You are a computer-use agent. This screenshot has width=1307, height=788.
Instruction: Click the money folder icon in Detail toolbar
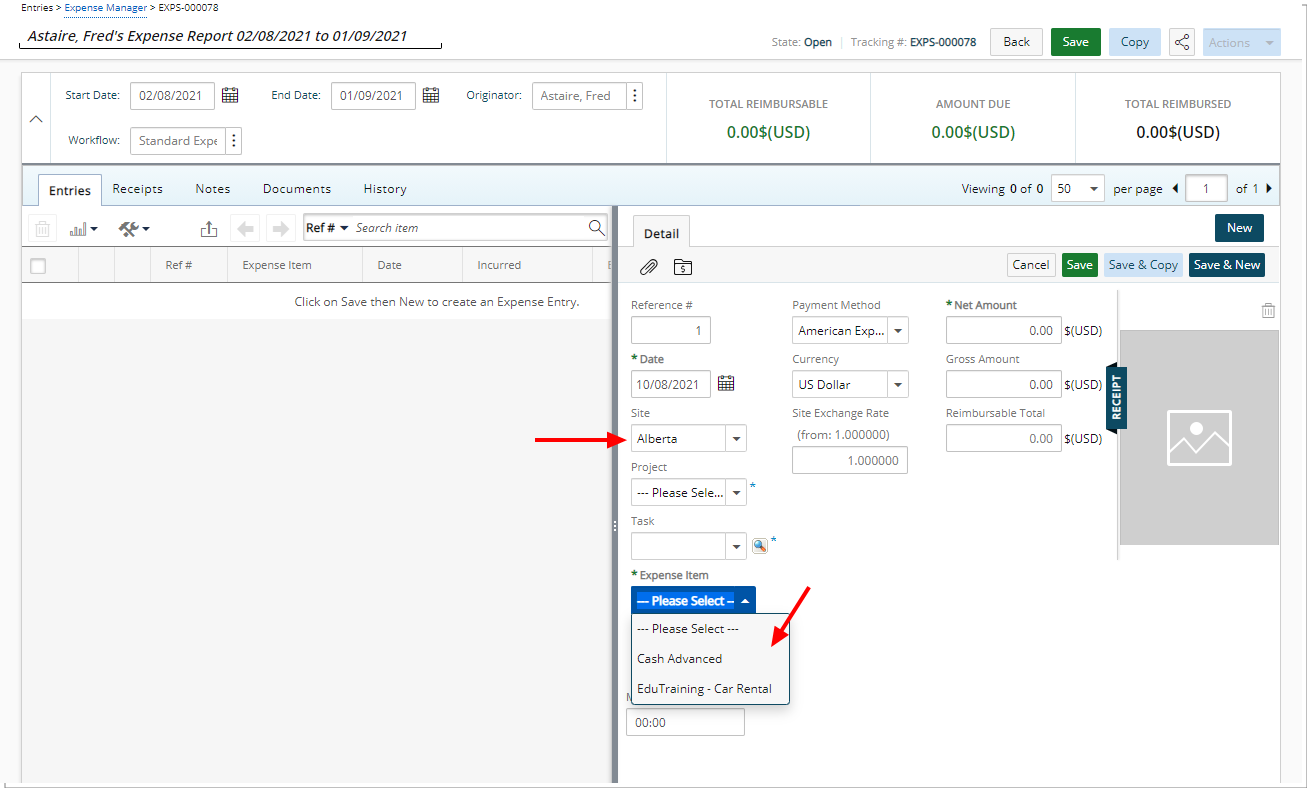click(x=683, y=267)
